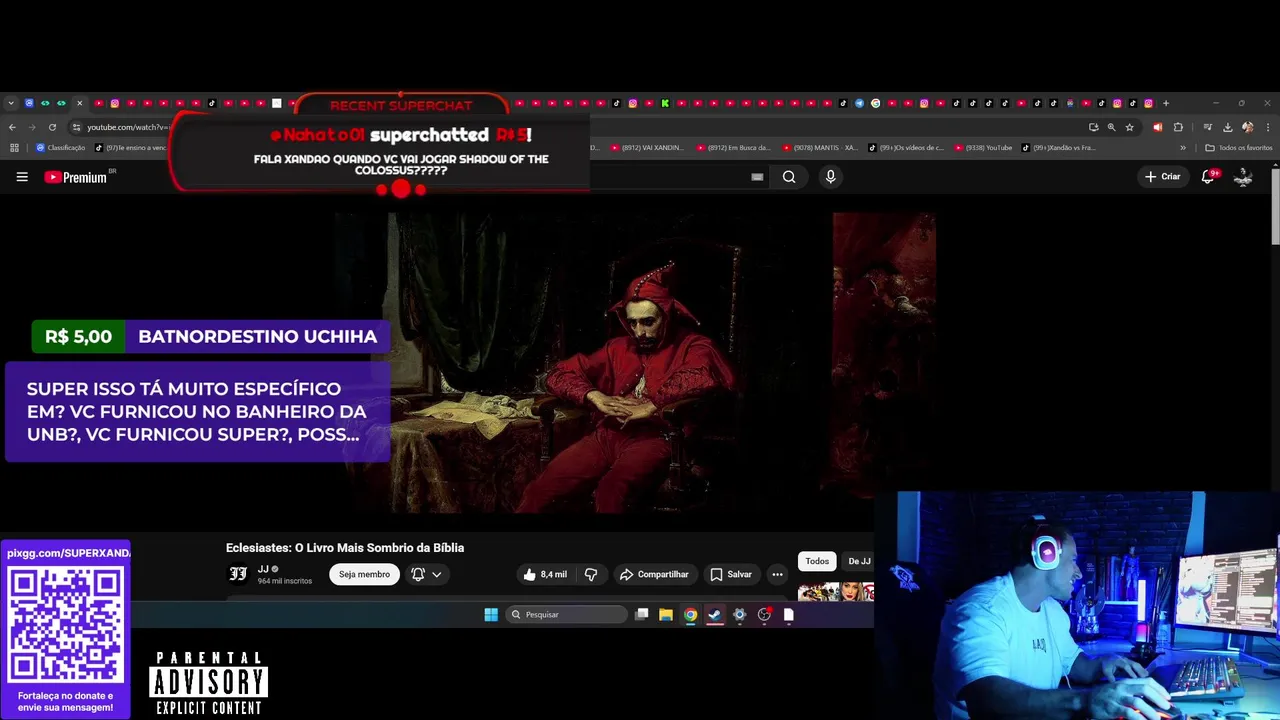The image size is (1280, 720).
Task: Open the (99+)Os vídeos de c... bookmark
Action: [906, 148]
